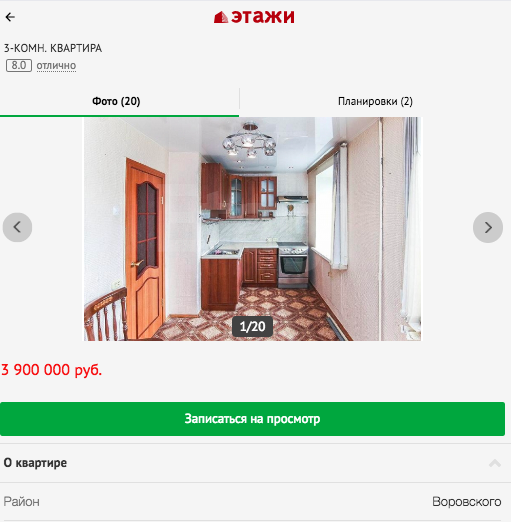Show the next photo in gallery
This screenshot has height=522, width=511.
coord(488,227)
